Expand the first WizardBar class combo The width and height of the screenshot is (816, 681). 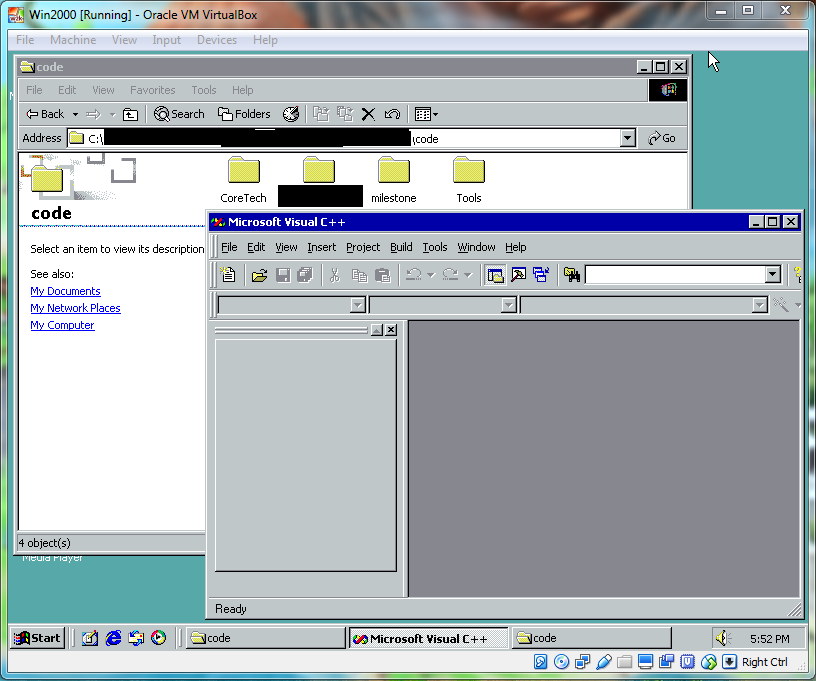click(x=358, y=305)
